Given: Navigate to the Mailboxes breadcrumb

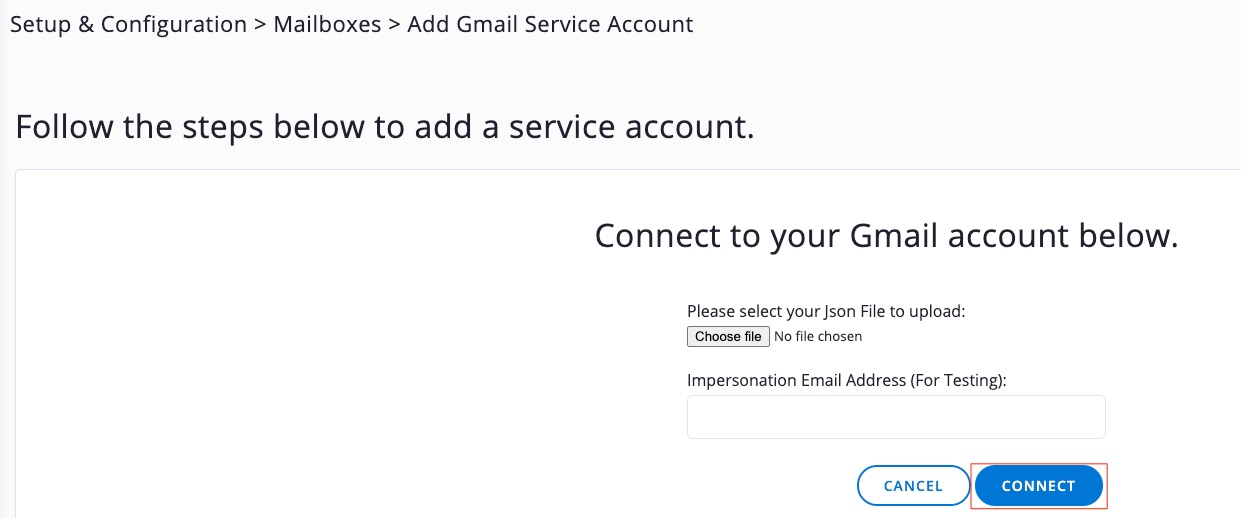Looking at the screenshot, I should (x=328, y=25).
